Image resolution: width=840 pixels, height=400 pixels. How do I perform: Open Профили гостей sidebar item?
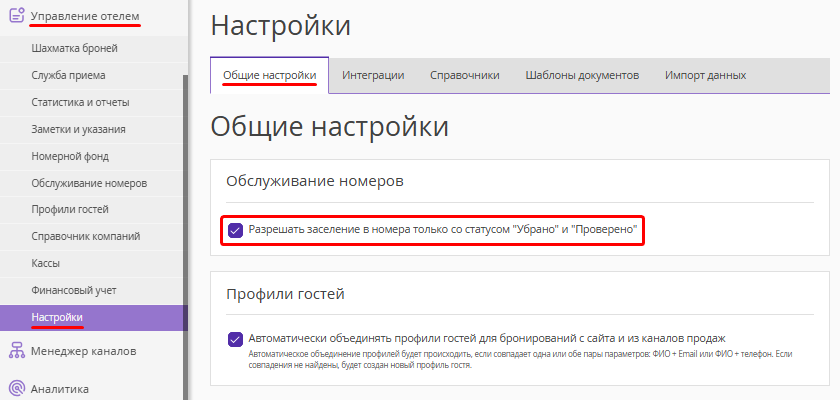[x=94, y=209]
